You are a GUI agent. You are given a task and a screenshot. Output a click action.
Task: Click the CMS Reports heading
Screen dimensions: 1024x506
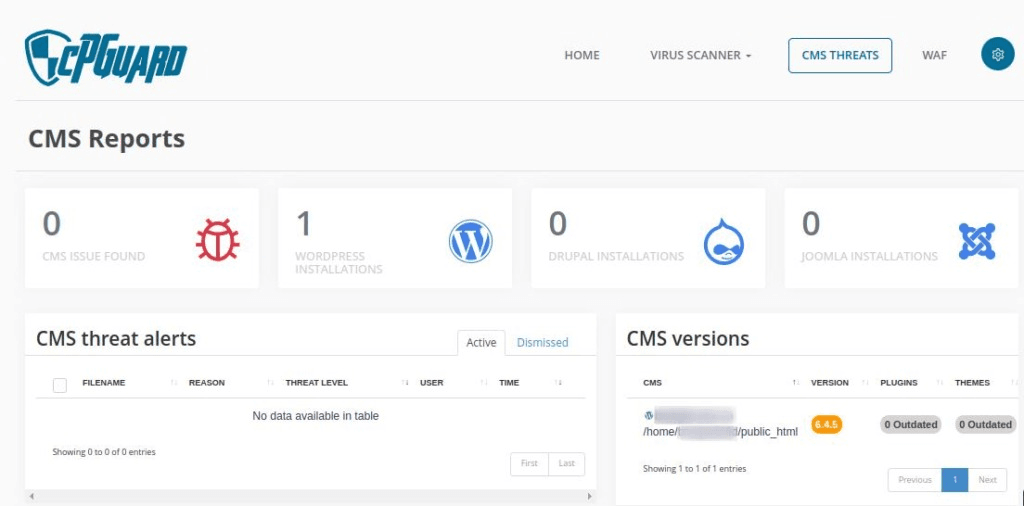click(106, 139)
